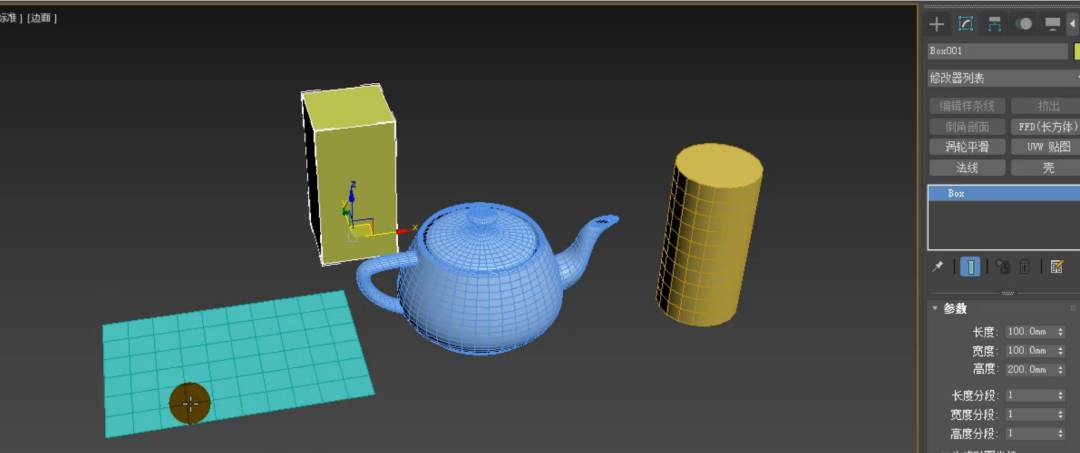This screenshot has height=453, width=1080.
Task: Toggle Show End Result button
Action: [970, 266]
